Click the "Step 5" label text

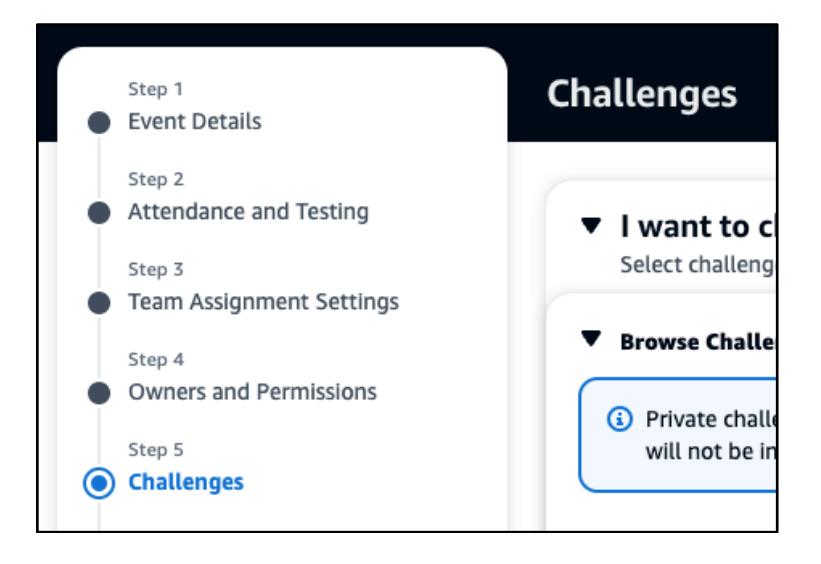pyautogui.click(x=149, y=450)
